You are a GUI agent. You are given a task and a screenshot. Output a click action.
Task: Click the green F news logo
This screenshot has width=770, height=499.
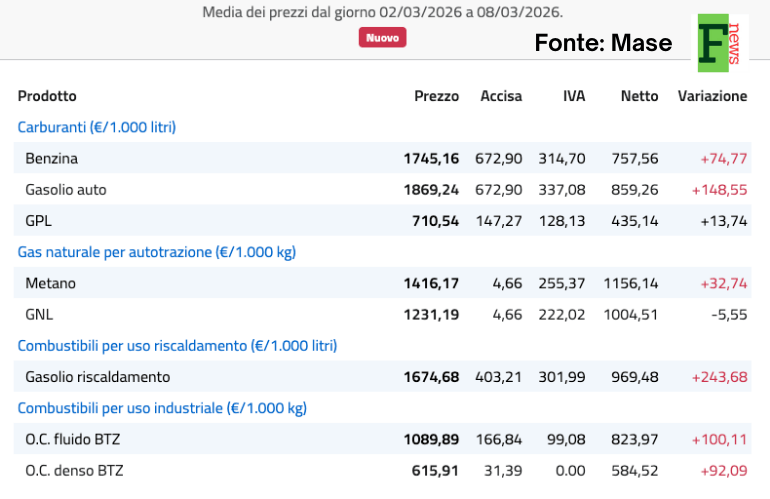(x=720, y=43)
